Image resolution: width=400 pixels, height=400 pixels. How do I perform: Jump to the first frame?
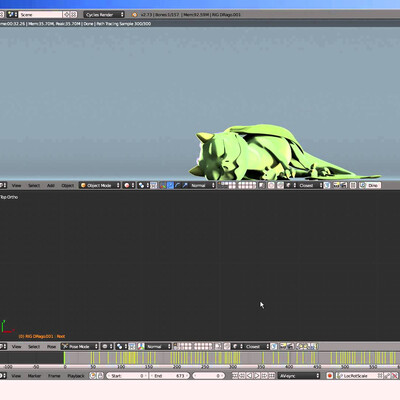pos(235,376)
